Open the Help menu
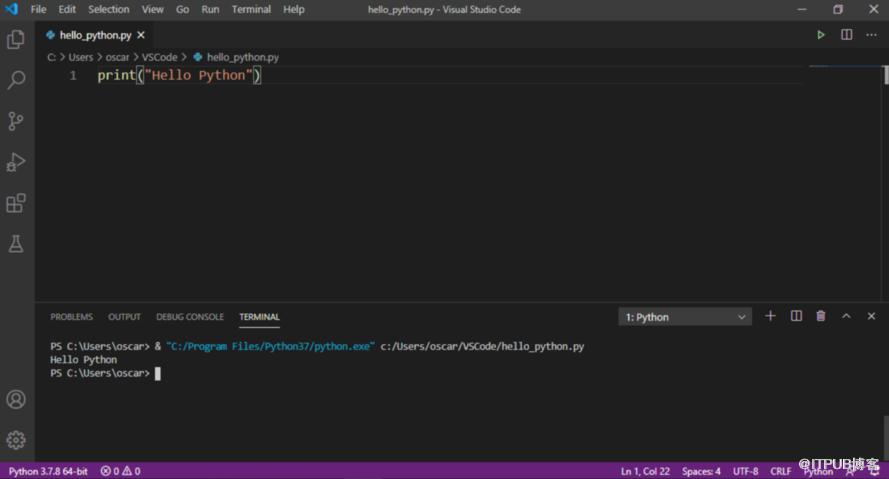 click(294, 9)
